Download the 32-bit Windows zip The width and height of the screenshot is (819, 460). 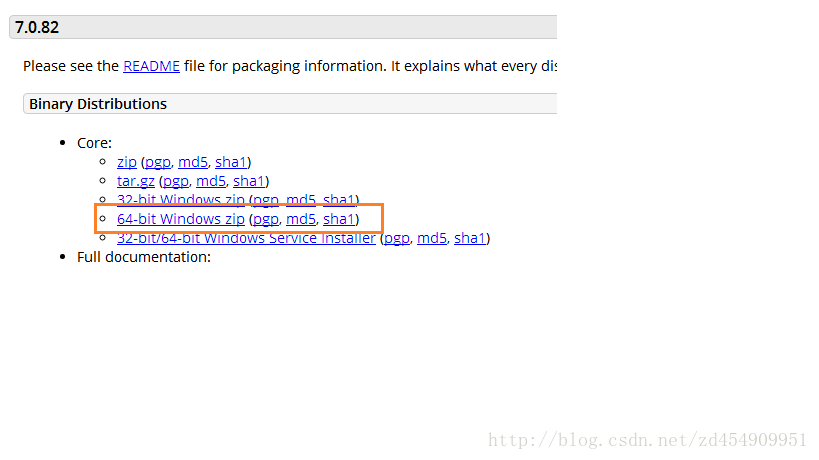(180, 200)
